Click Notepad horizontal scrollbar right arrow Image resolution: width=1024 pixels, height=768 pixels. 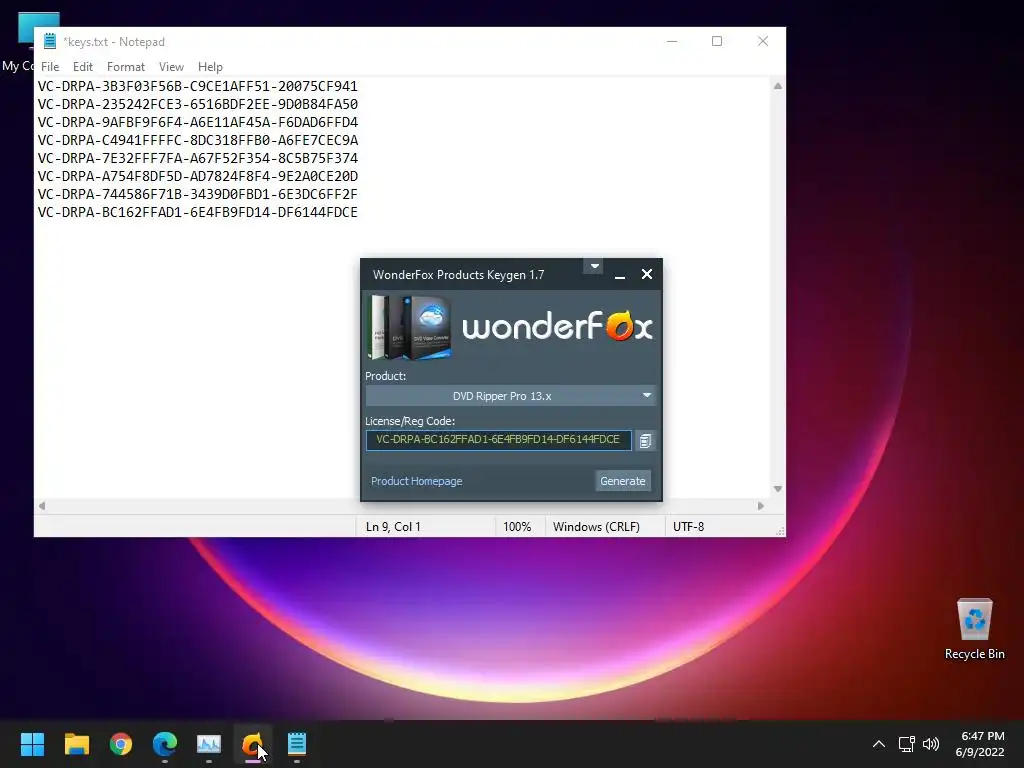coord(761,505)
